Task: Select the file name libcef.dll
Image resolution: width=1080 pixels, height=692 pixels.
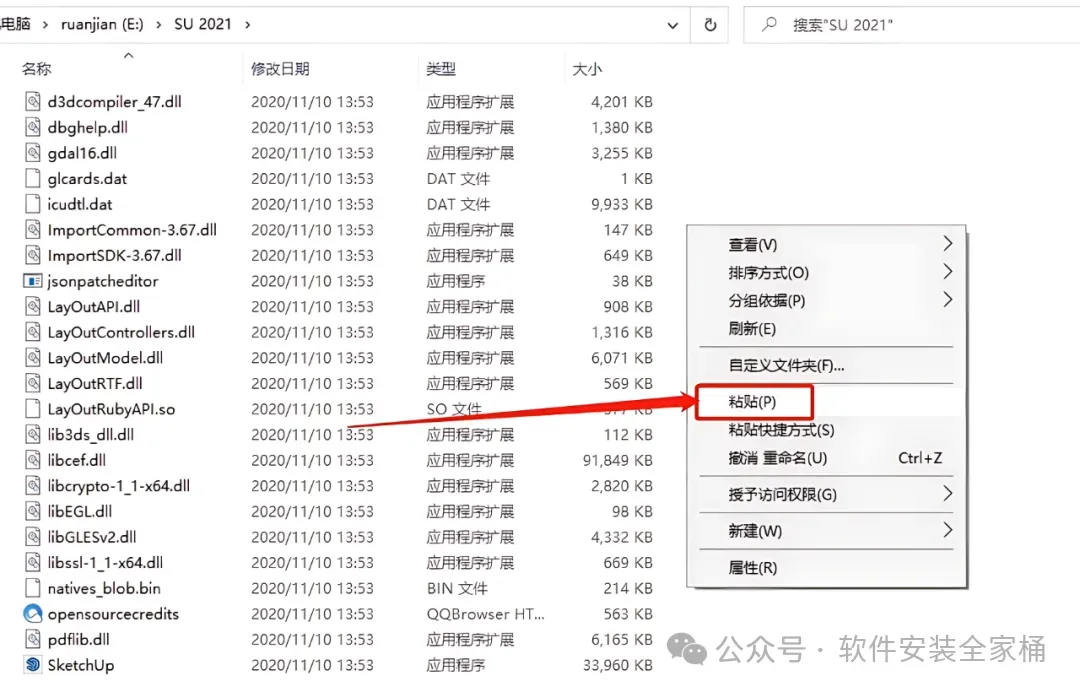Action: click(x=76, y=460)
